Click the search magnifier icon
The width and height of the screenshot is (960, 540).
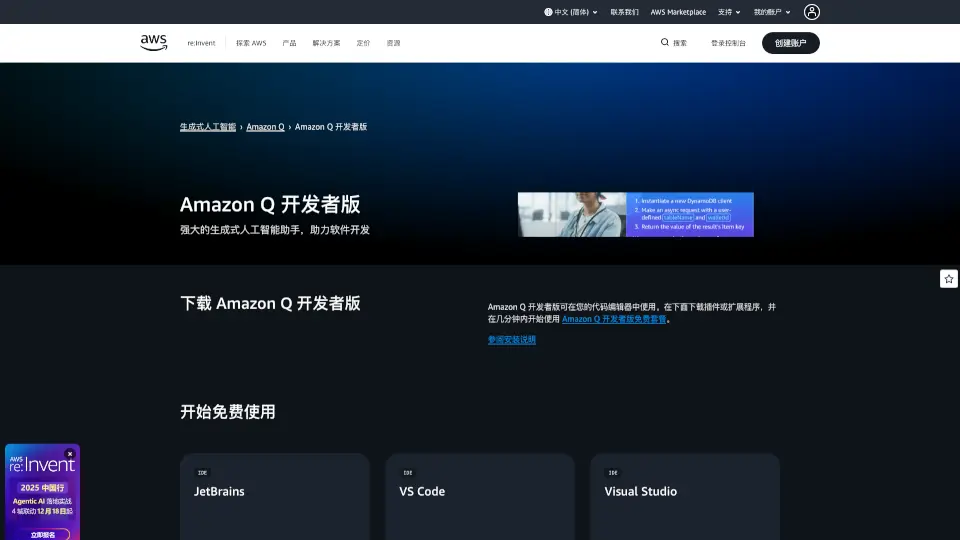(x=664, y=42)
